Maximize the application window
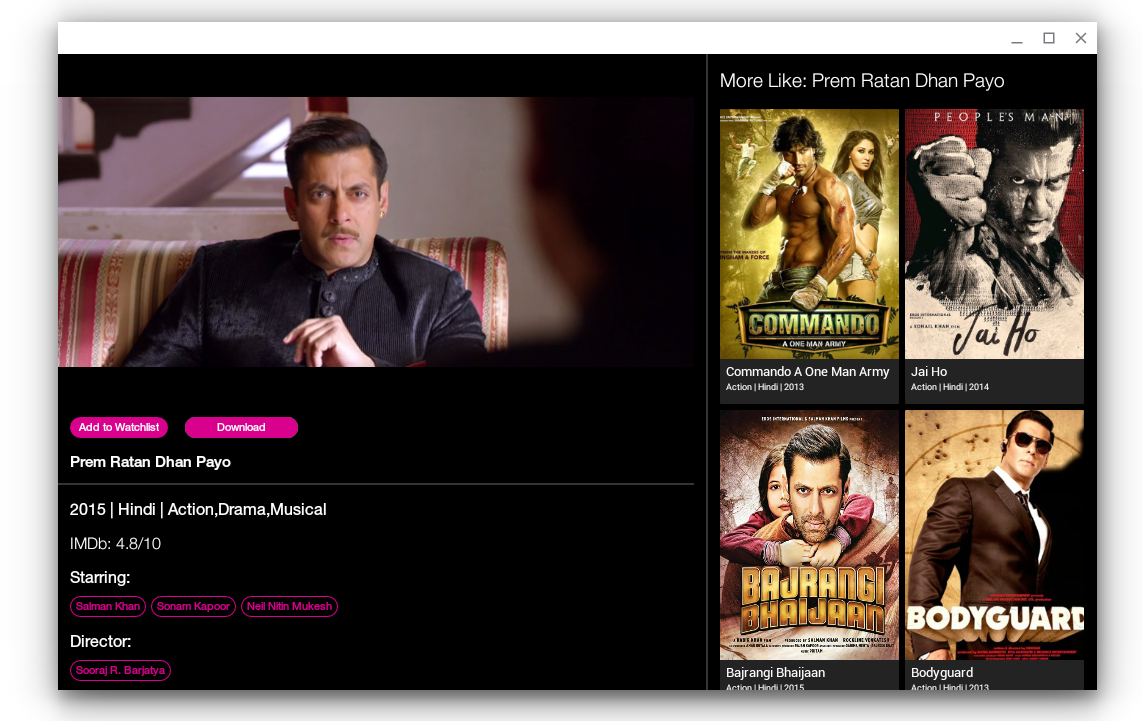The width and height of the screenshot is (1143, 721). coord(1049,38)
